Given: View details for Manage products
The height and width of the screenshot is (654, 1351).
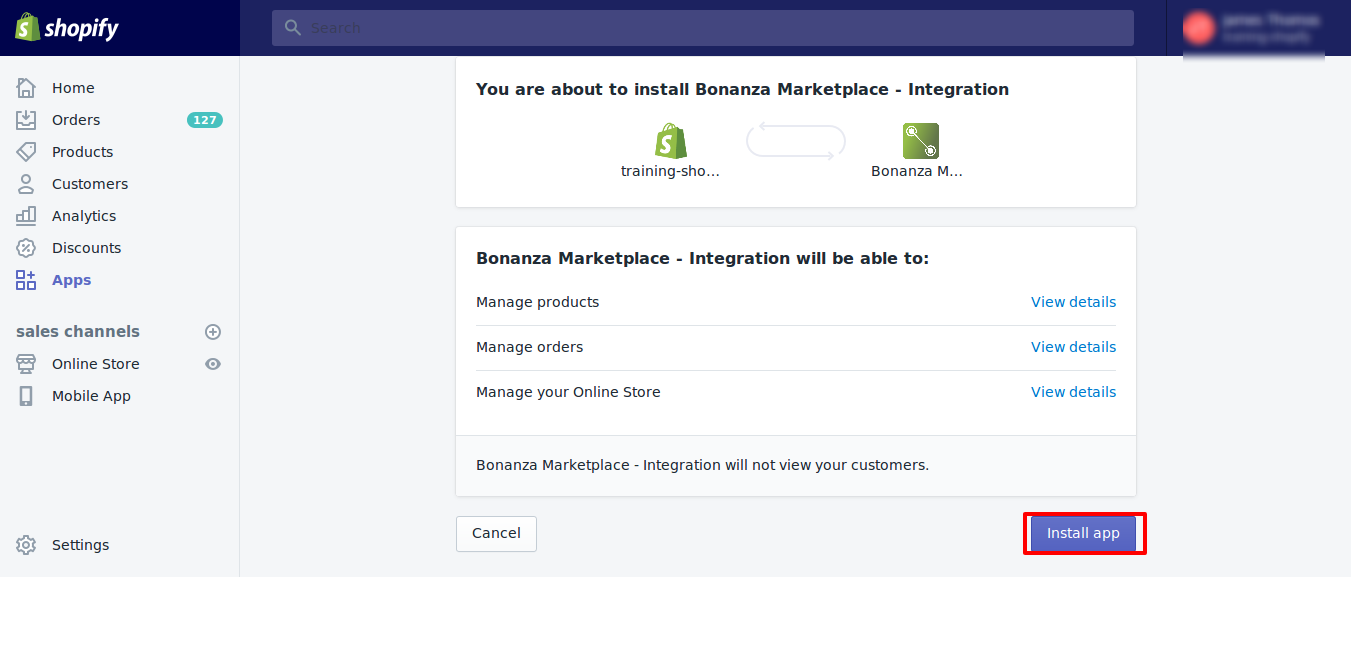Looking at the screenshot, I should pyautogui.click(x=1073, y=302).
